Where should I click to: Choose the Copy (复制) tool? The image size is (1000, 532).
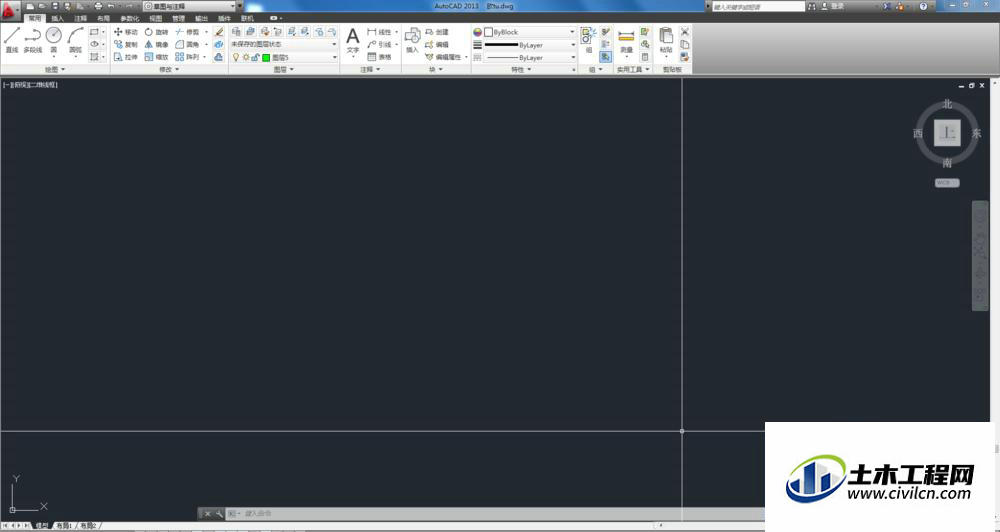[126, 44]
